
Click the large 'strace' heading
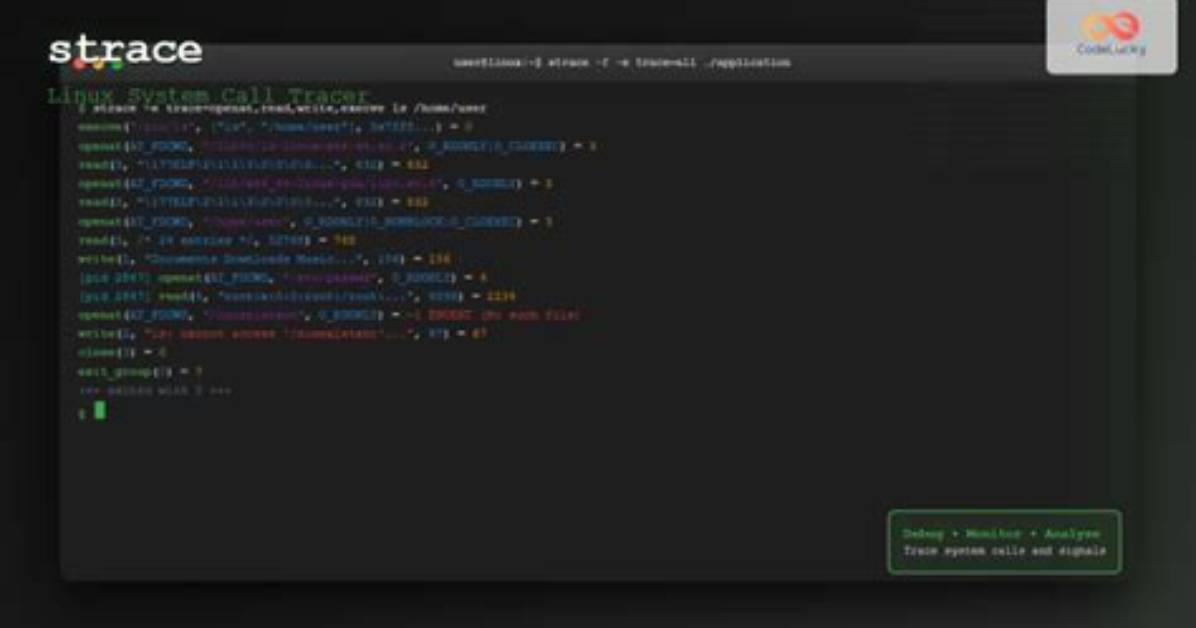[x=125, y=50]
